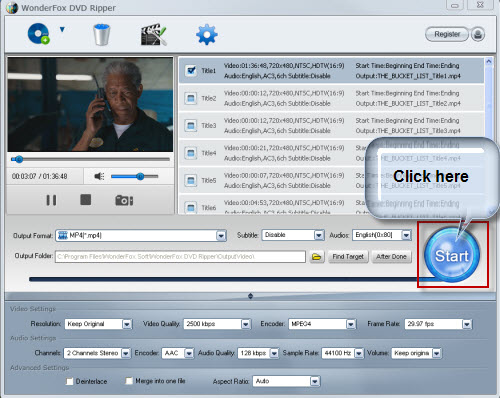Click the After Done button
This screenshot has height=398, width=500.
tap(391, 257)
